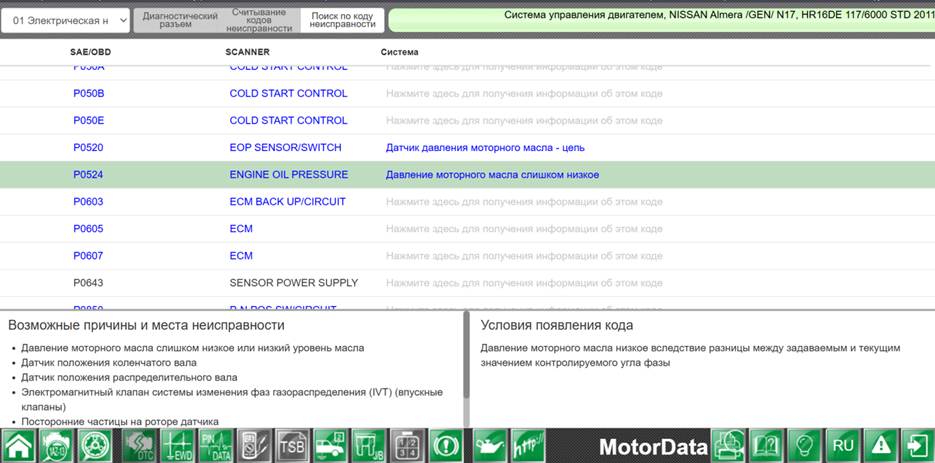This screenshot has height=463, width=935.
Task: Click the SCANNER column header
Action: (x=247, y=53)
